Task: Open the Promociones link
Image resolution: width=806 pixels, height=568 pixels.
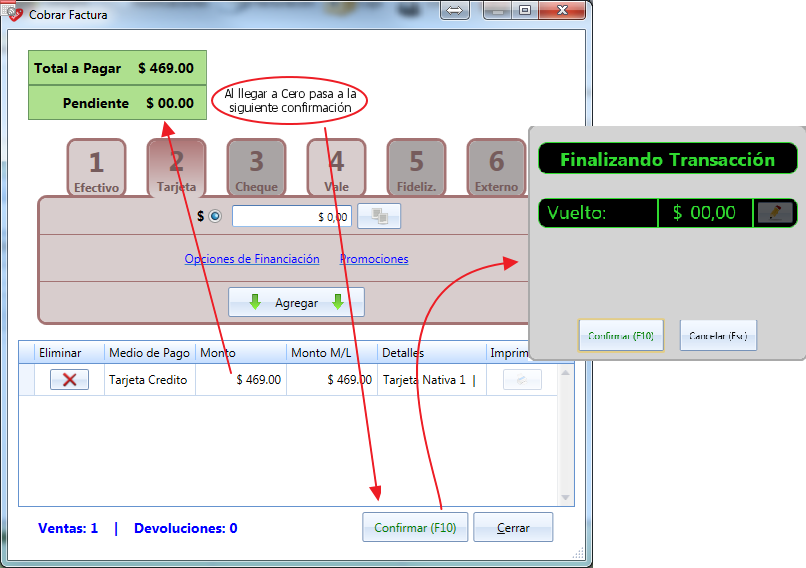Action: (x=374, y=259)
